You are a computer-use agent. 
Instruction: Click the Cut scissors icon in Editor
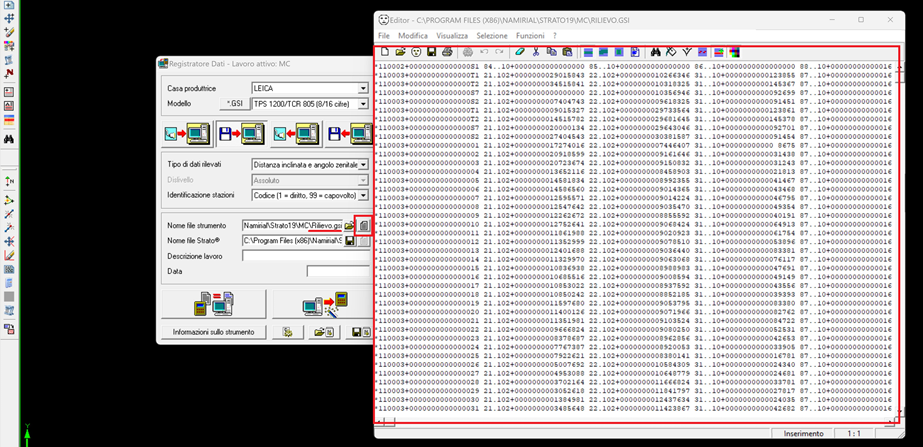point(536,51)
